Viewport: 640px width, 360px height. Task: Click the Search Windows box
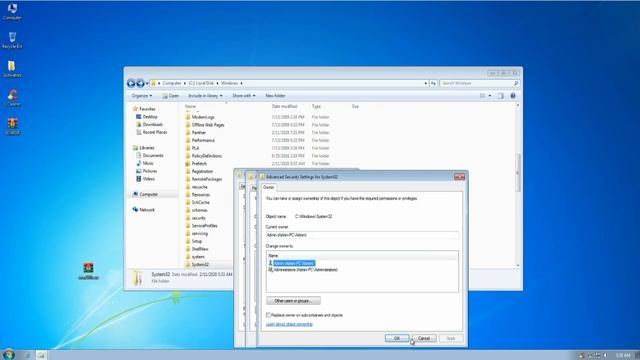click(x=479, y=83)
